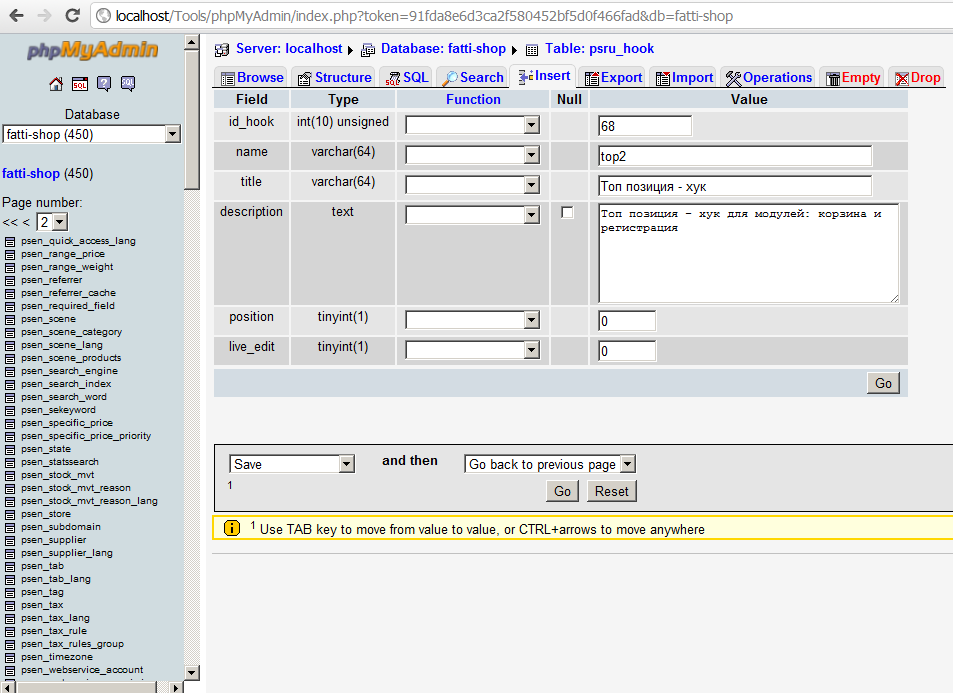Open the Export tab
Image resolution: width=953 pixels, height=693 pixels.
point(613,77)
